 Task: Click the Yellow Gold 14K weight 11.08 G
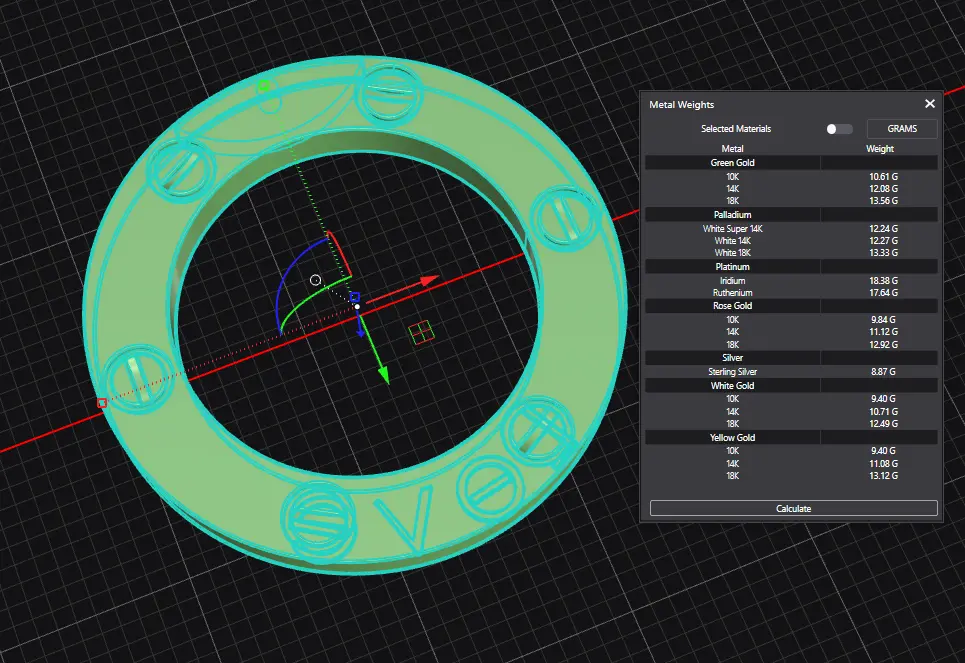[883, 464]
